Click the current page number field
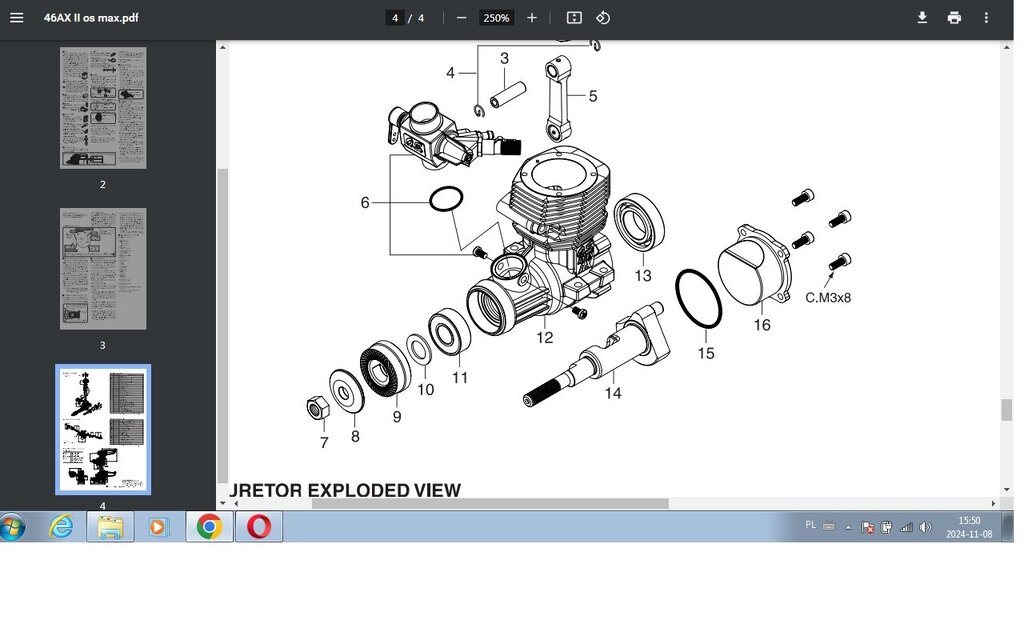 [396, 18]
